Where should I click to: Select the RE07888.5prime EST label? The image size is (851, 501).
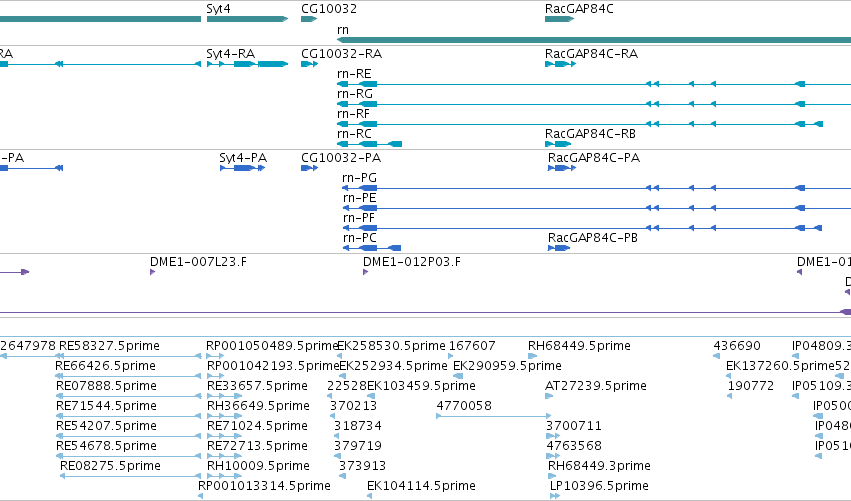pyautogui.click(x=106, y=386)
